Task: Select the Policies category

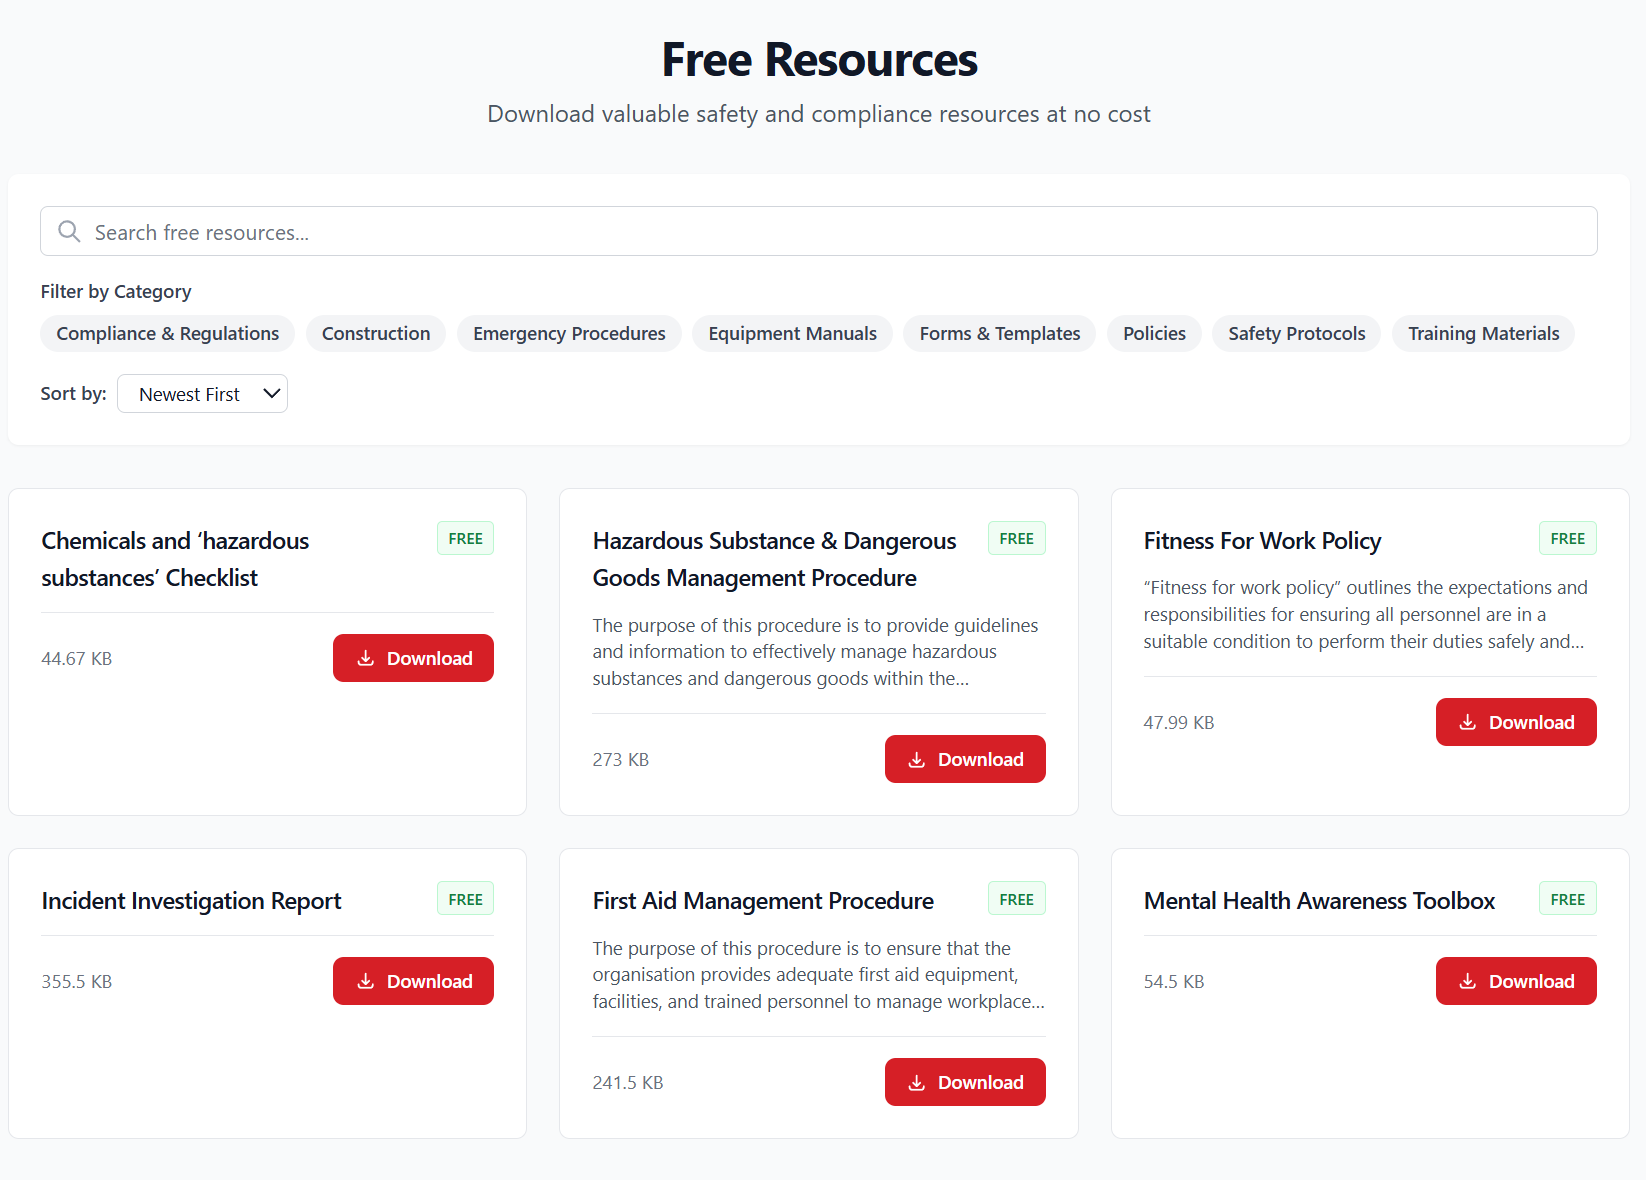Action: tap(1154, 333)
